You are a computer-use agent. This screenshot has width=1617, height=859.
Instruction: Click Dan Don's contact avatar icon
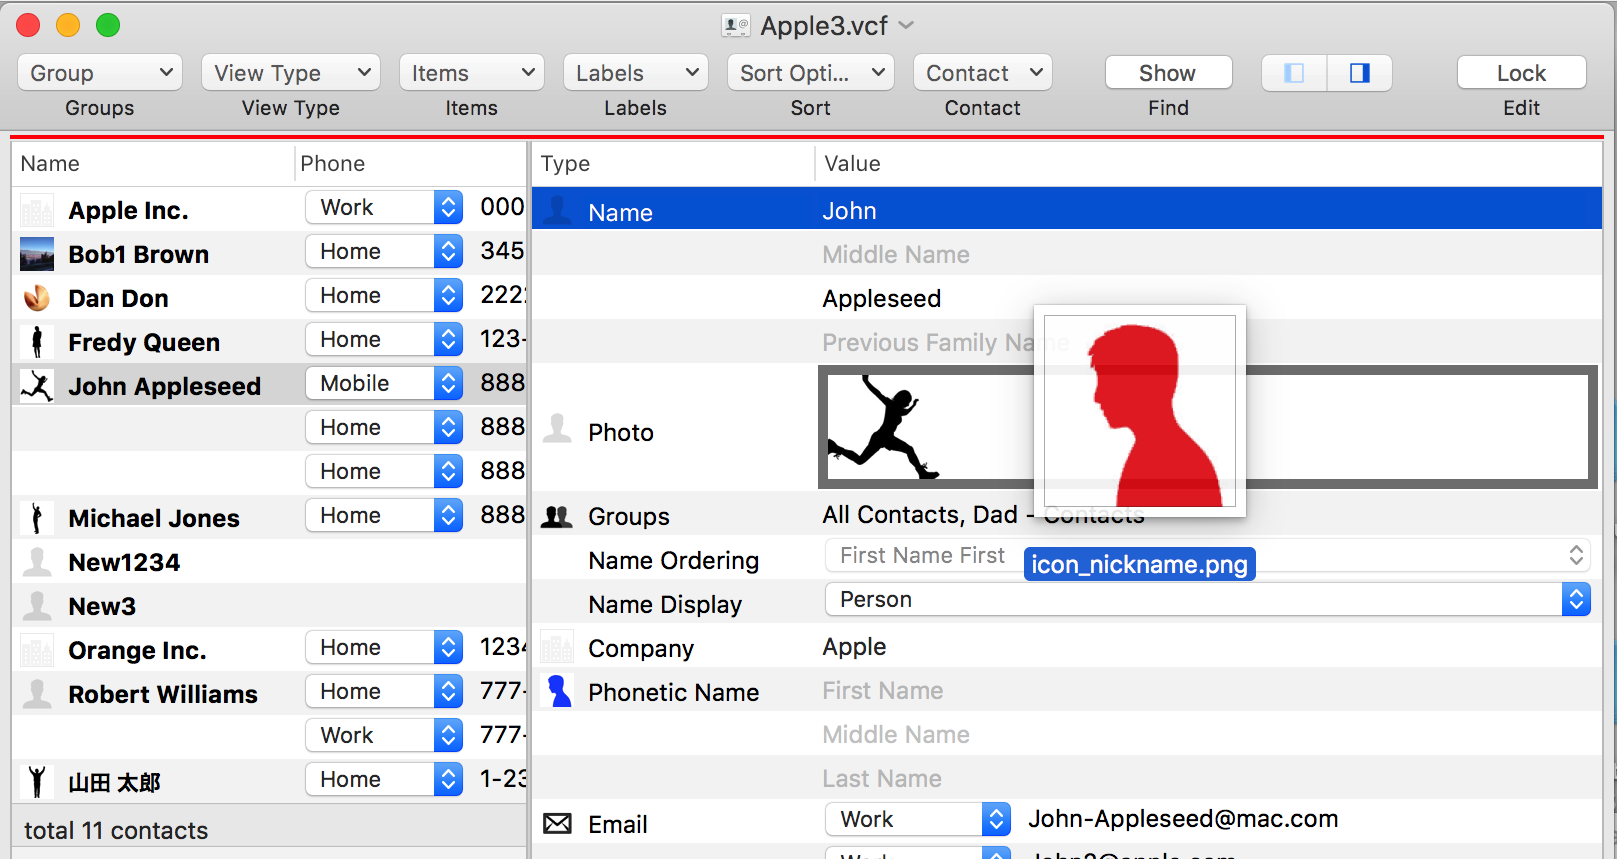click(37, 298)
